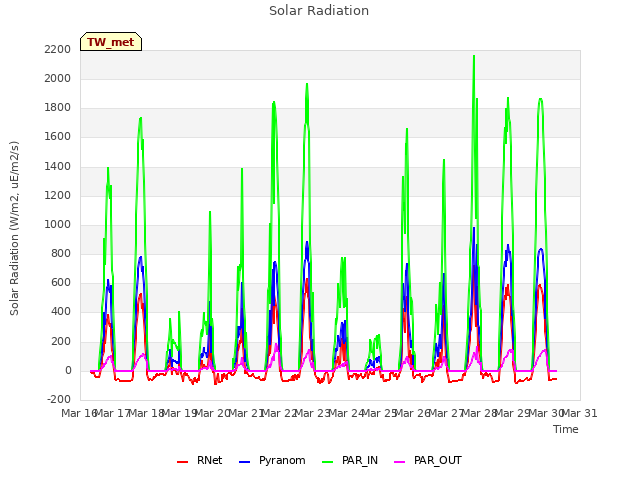The width and height of the screenshot is (640, 480).
Task: Click the Mar 24 x-axis tick label
Action: pos(346,413)
